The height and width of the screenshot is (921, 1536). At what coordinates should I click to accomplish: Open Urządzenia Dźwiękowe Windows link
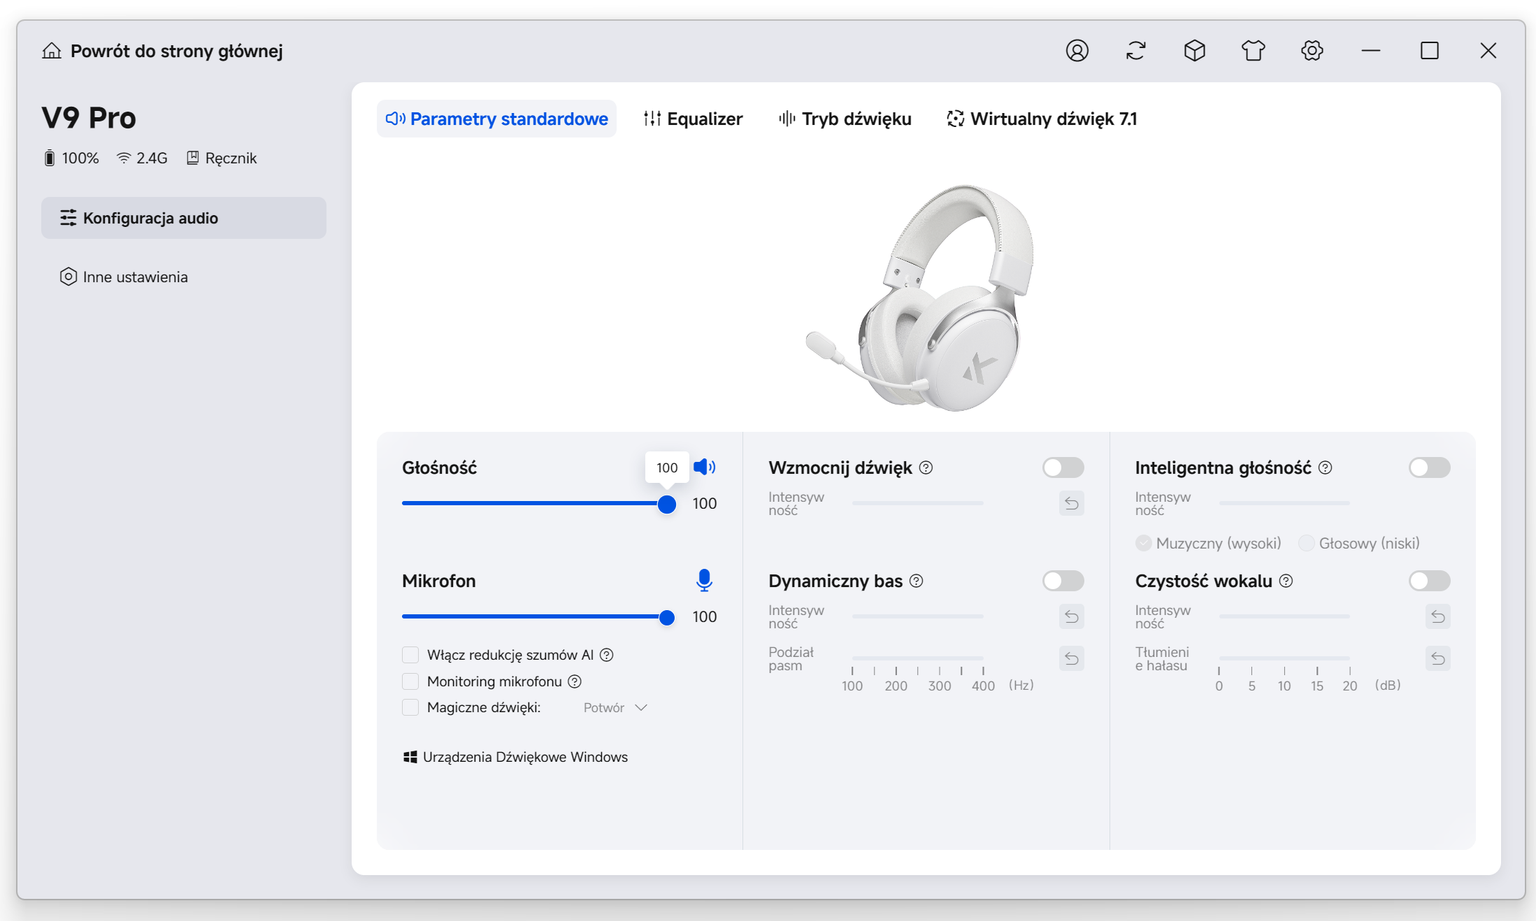(x=516, y=757)
